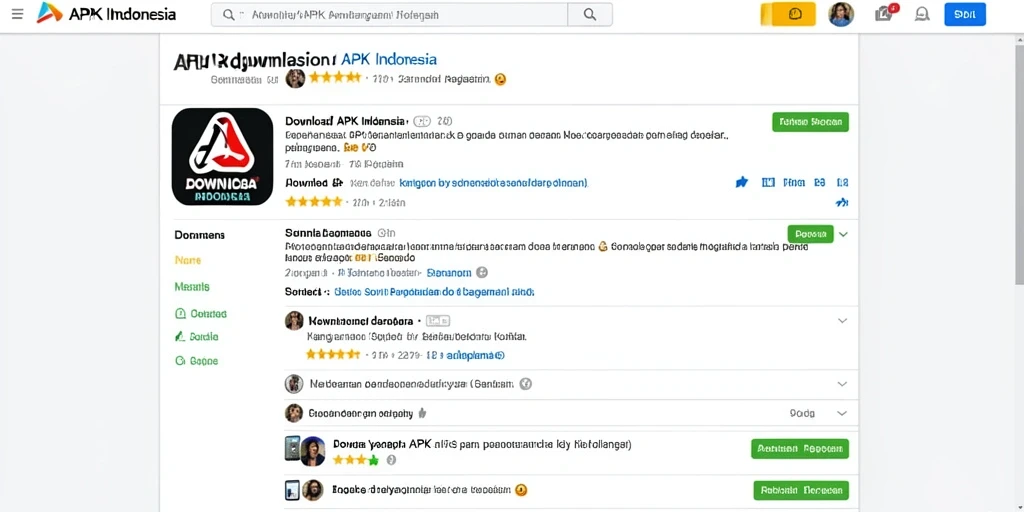Click the yellow top bar button
The height and width of the screenshot is (512, 1024).
point(788,14)
